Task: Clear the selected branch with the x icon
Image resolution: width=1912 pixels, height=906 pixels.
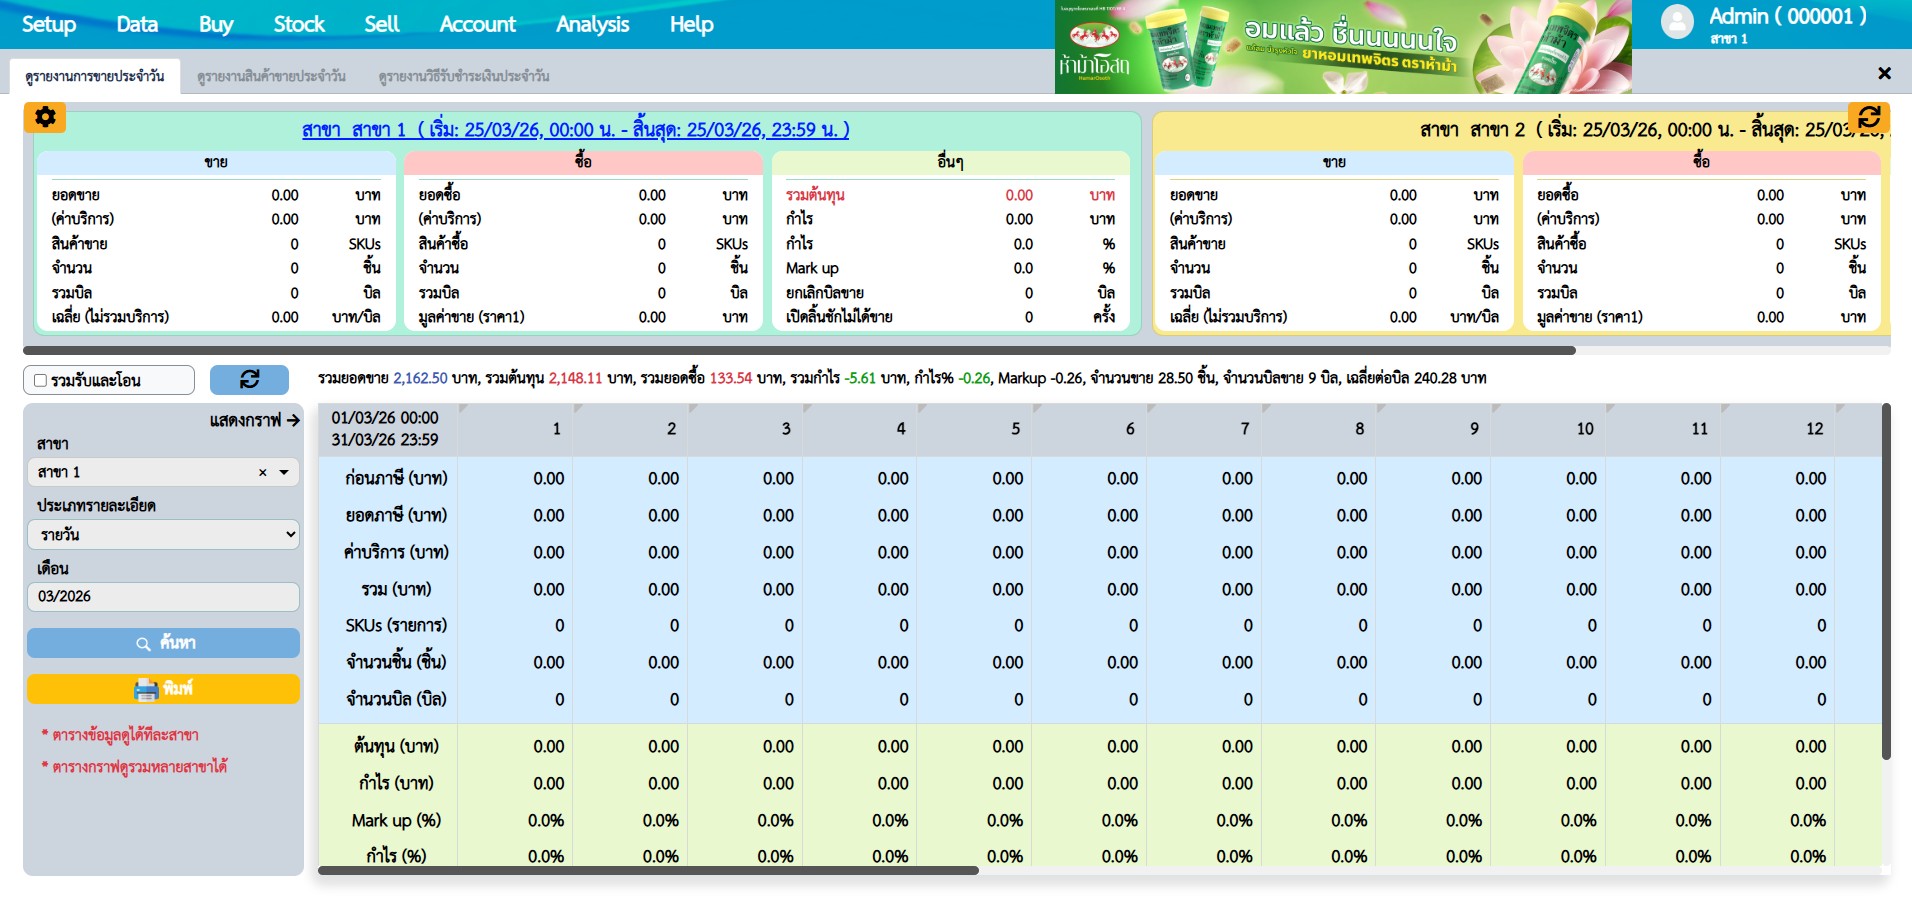Action: 263,473
